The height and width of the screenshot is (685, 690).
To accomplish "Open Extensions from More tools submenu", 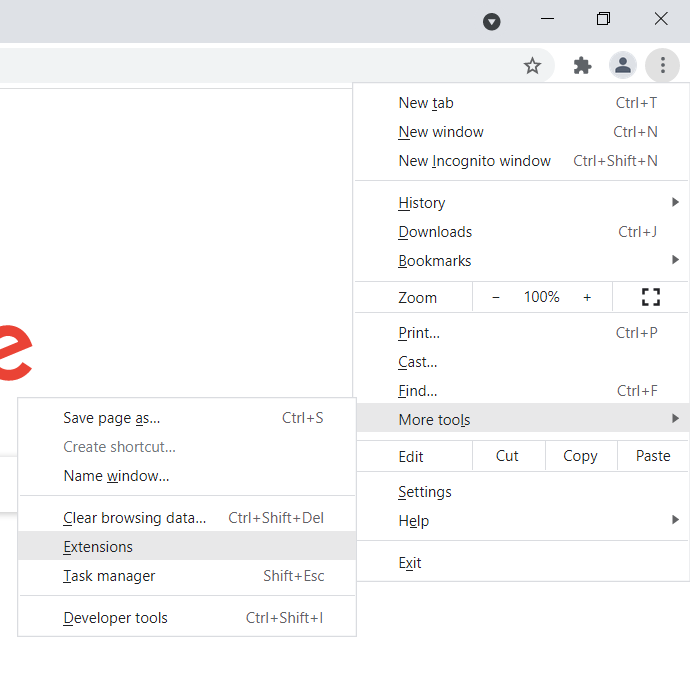I will pyautogui.click(x=98, y=547).
